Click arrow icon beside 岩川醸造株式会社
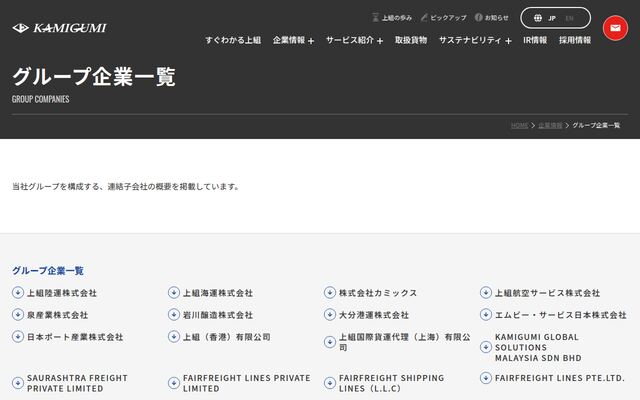The width and height of the screenshot is (640, 400). pos(174,315)
